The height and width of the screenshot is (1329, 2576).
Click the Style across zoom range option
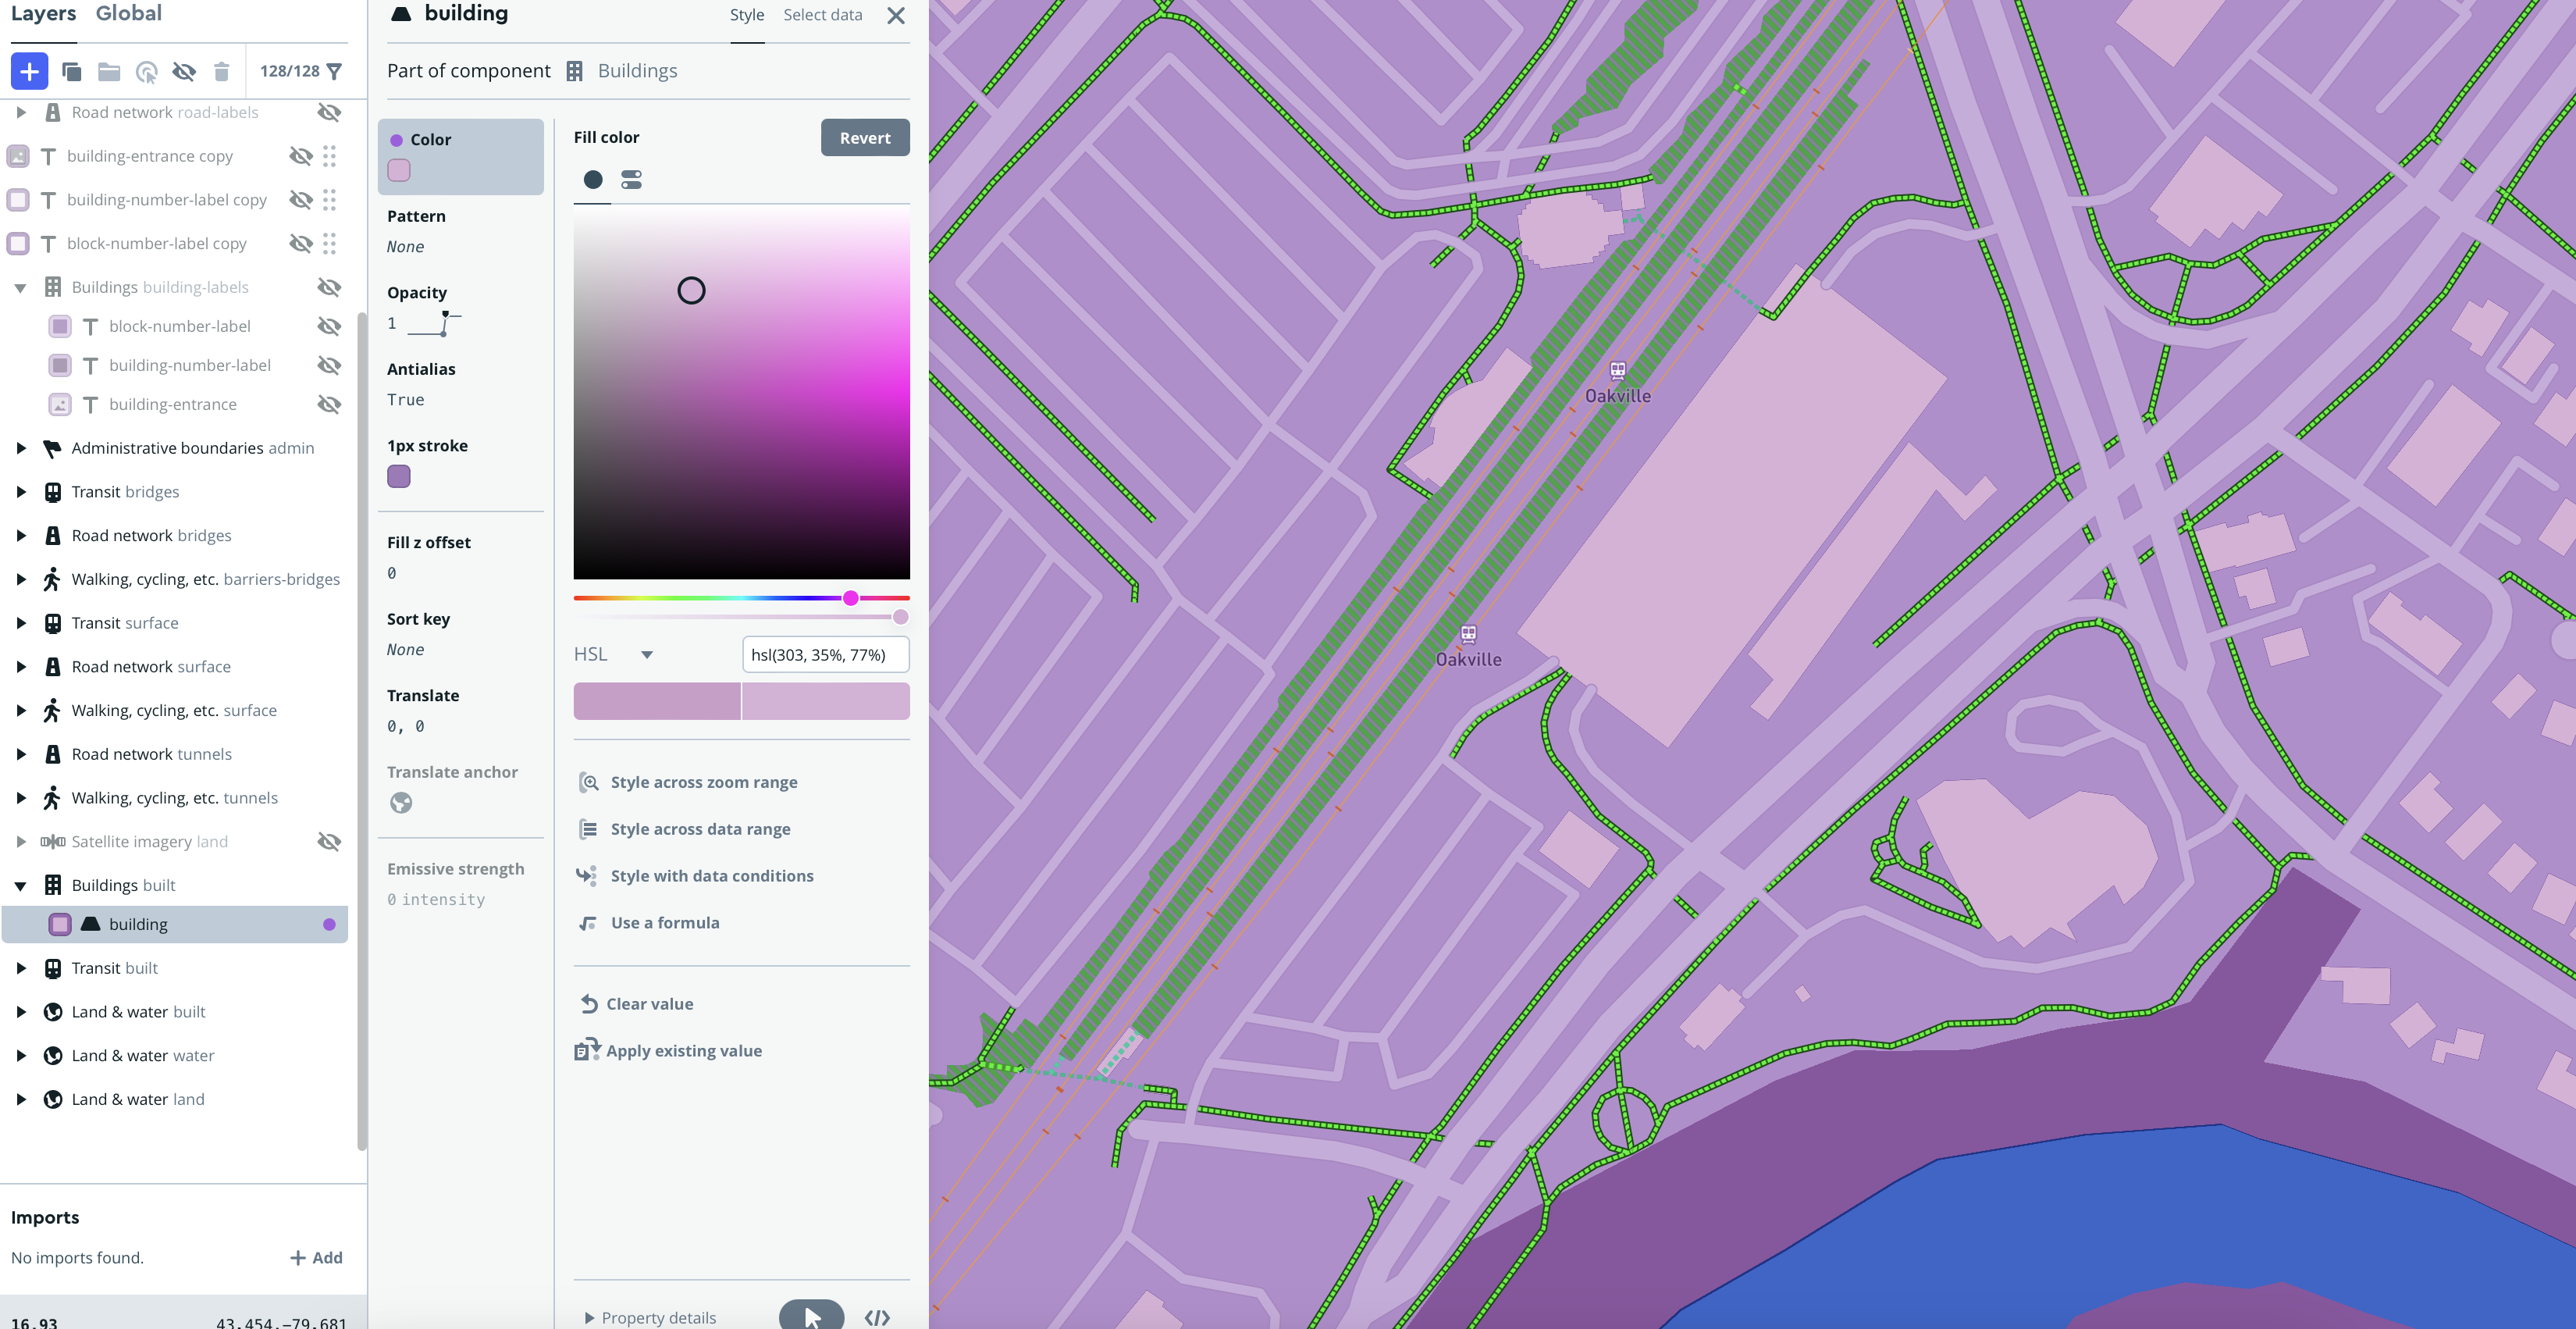coord(705,782)
